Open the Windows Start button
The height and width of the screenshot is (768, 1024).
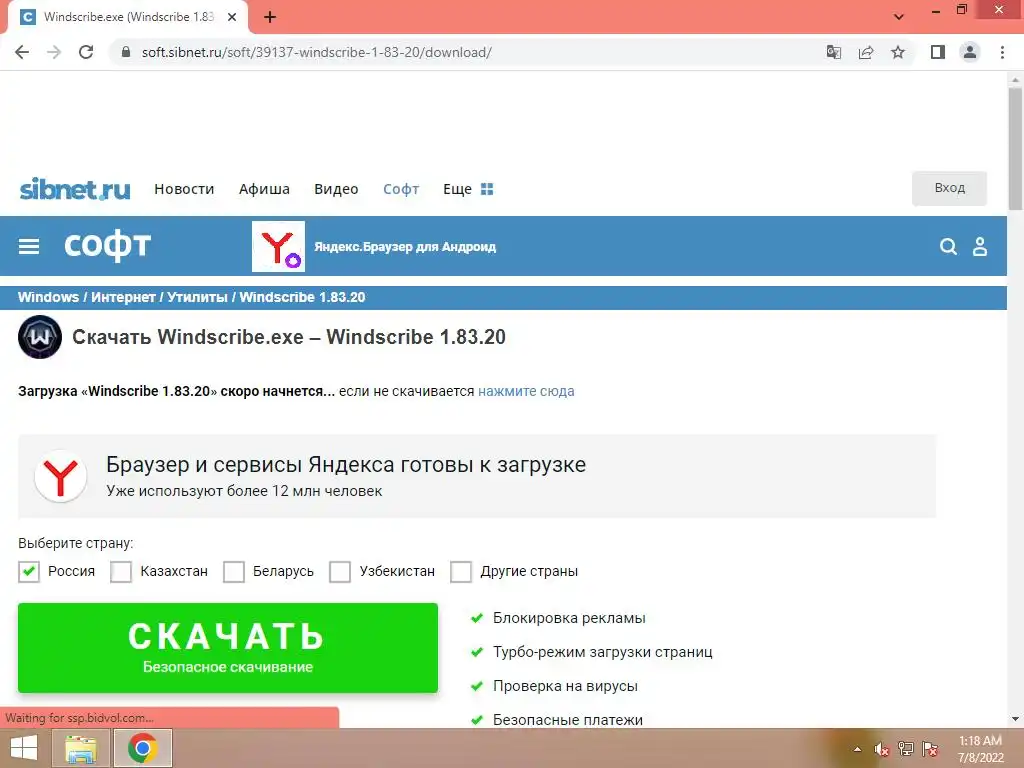coord(24,748)
